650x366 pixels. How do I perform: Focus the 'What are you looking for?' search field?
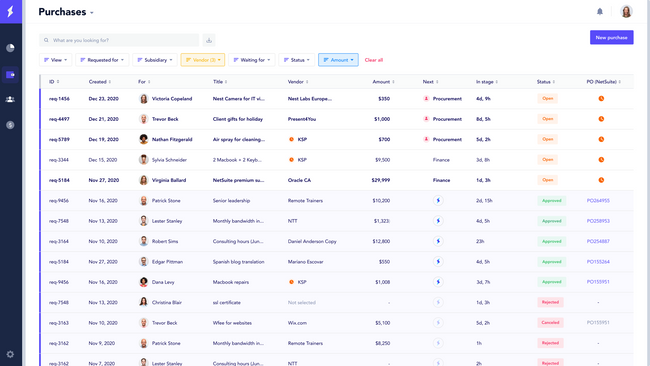click(119, 40)
